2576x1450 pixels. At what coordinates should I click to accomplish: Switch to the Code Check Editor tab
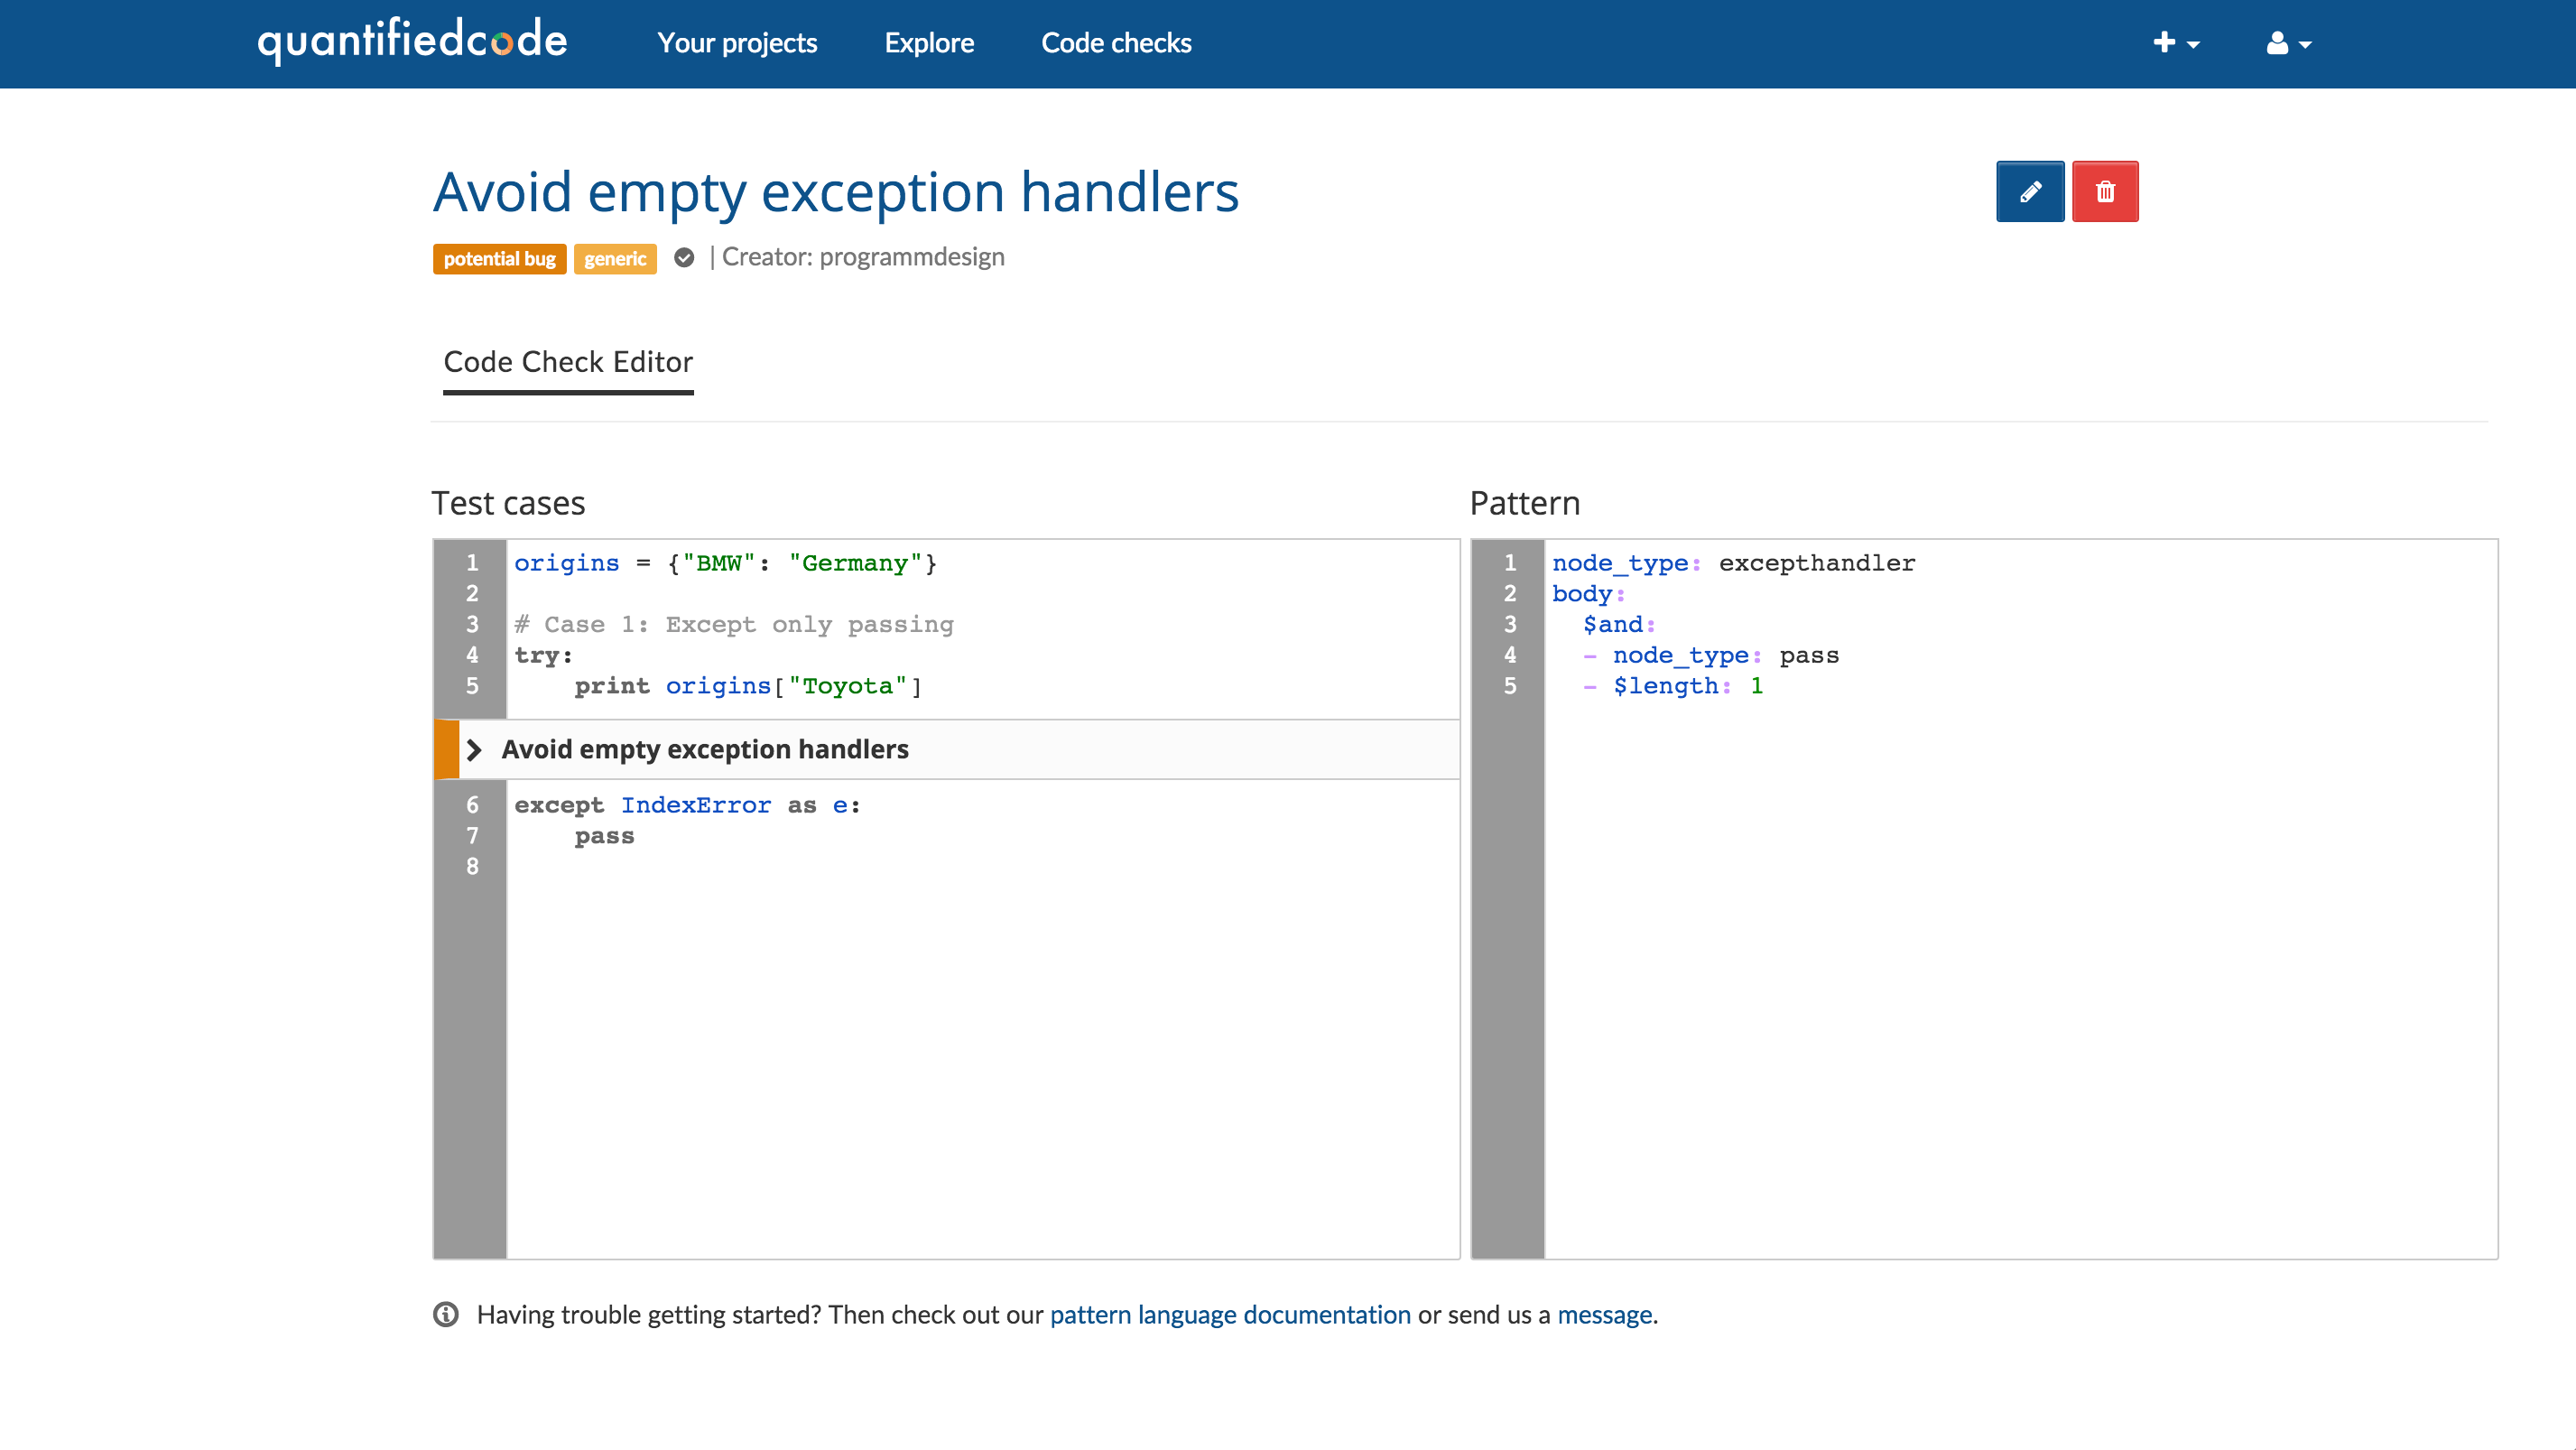coord(568,362)
